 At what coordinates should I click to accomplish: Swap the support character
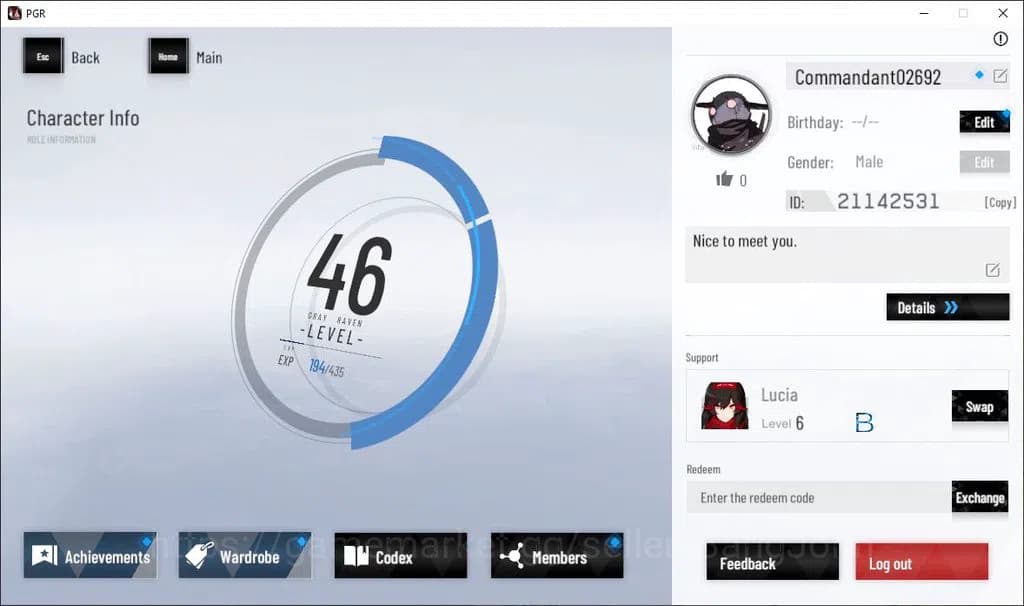(x=979, y=407)
